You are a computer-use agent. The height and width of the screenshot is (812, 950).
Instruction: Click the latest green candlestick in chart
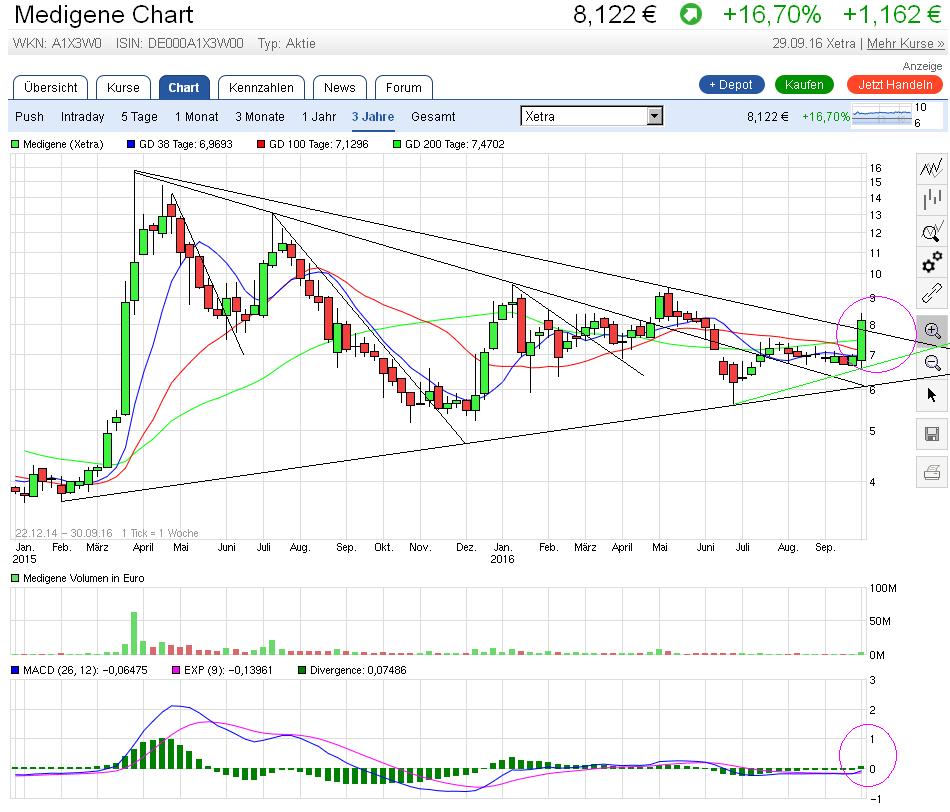[x=862, y=341]
